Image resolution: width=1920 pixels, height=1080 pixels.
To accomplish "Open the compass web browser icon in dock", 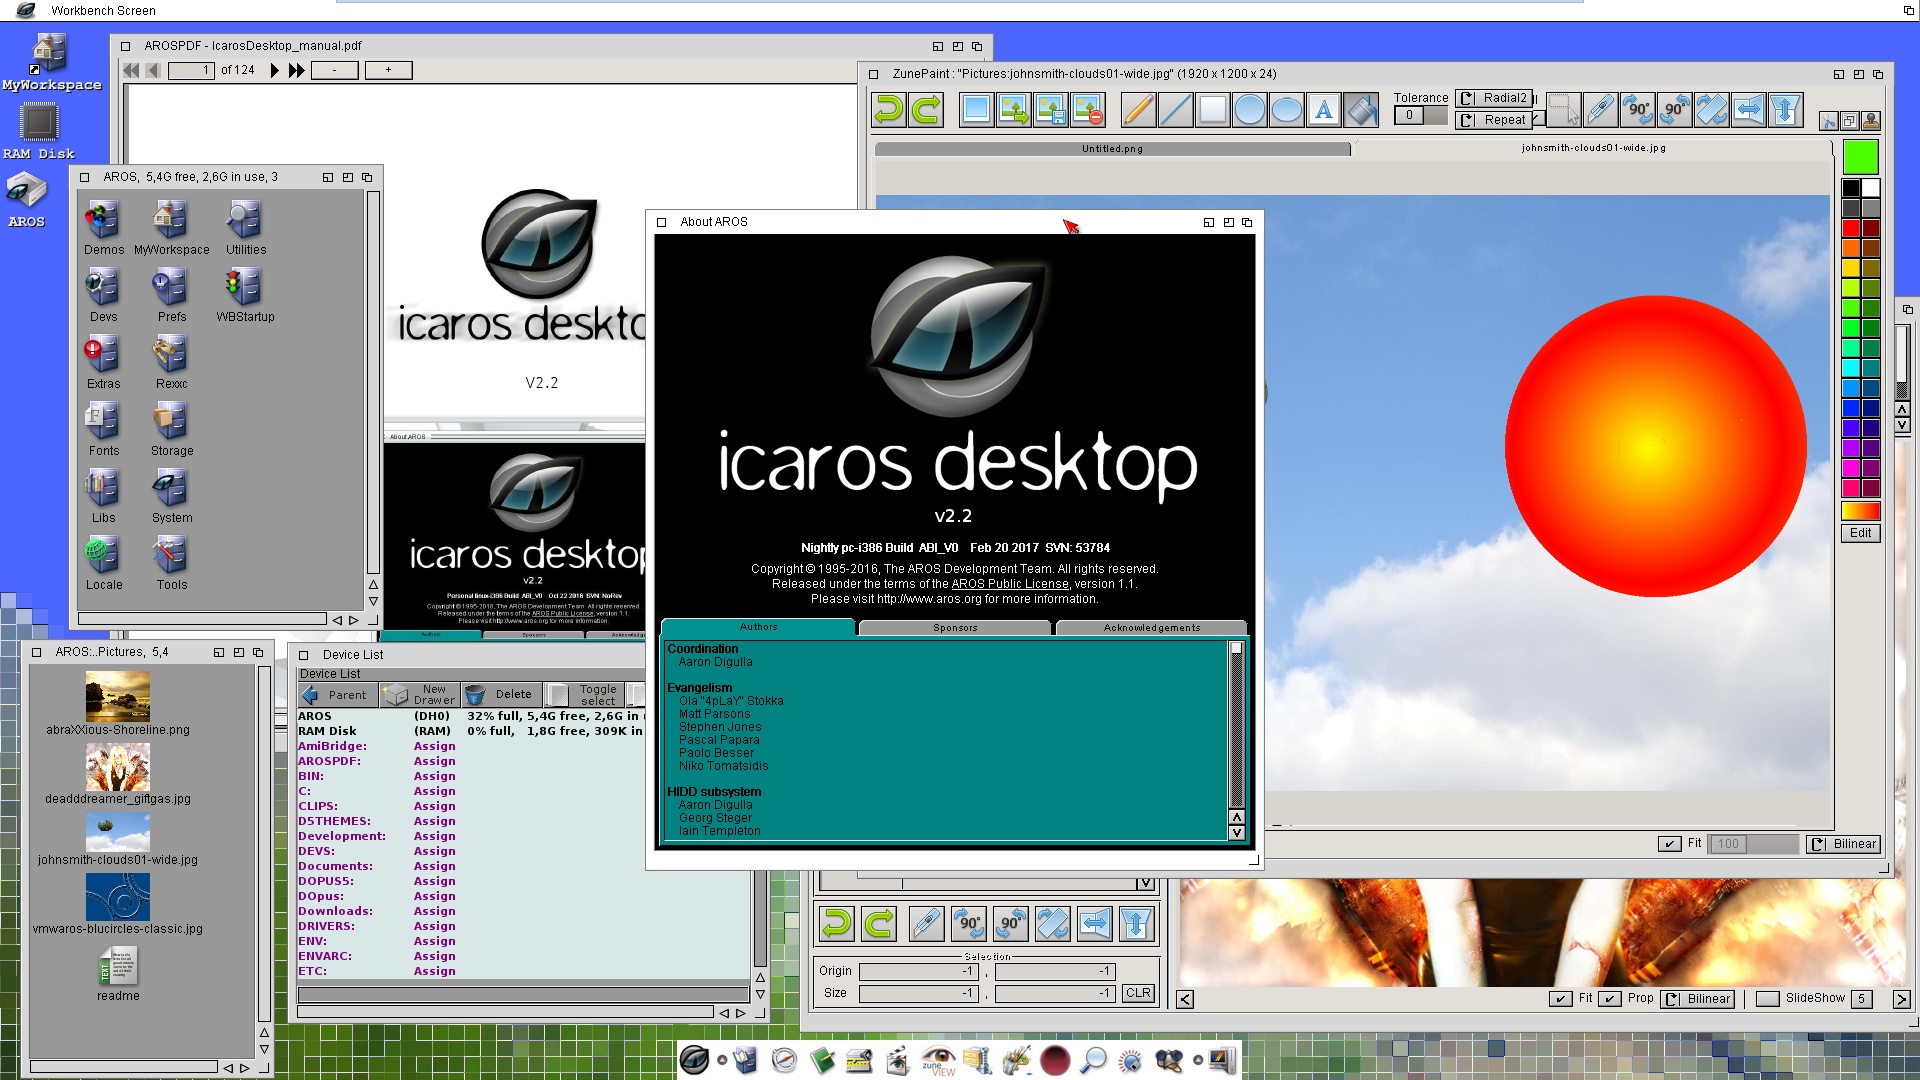I will [x=784, y=1060].
